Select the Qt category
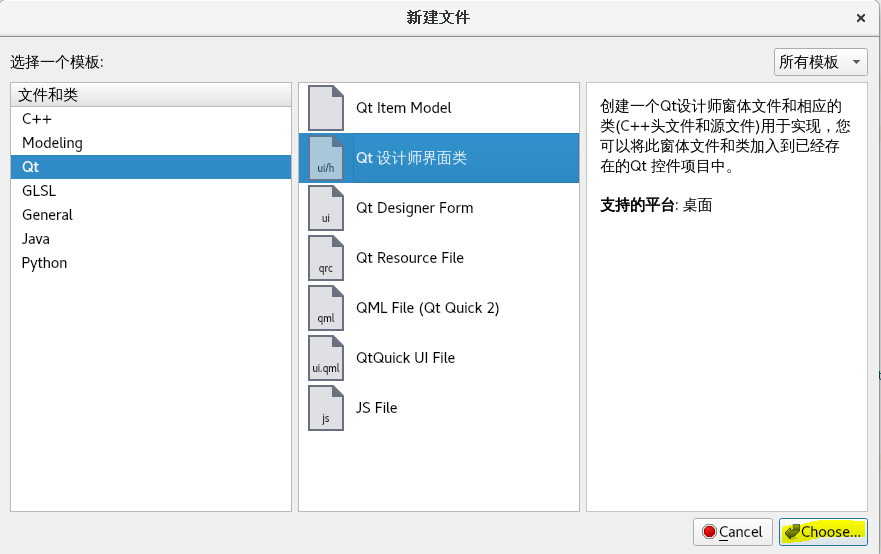This screenshot has width=881, height=554. [151, 167]
